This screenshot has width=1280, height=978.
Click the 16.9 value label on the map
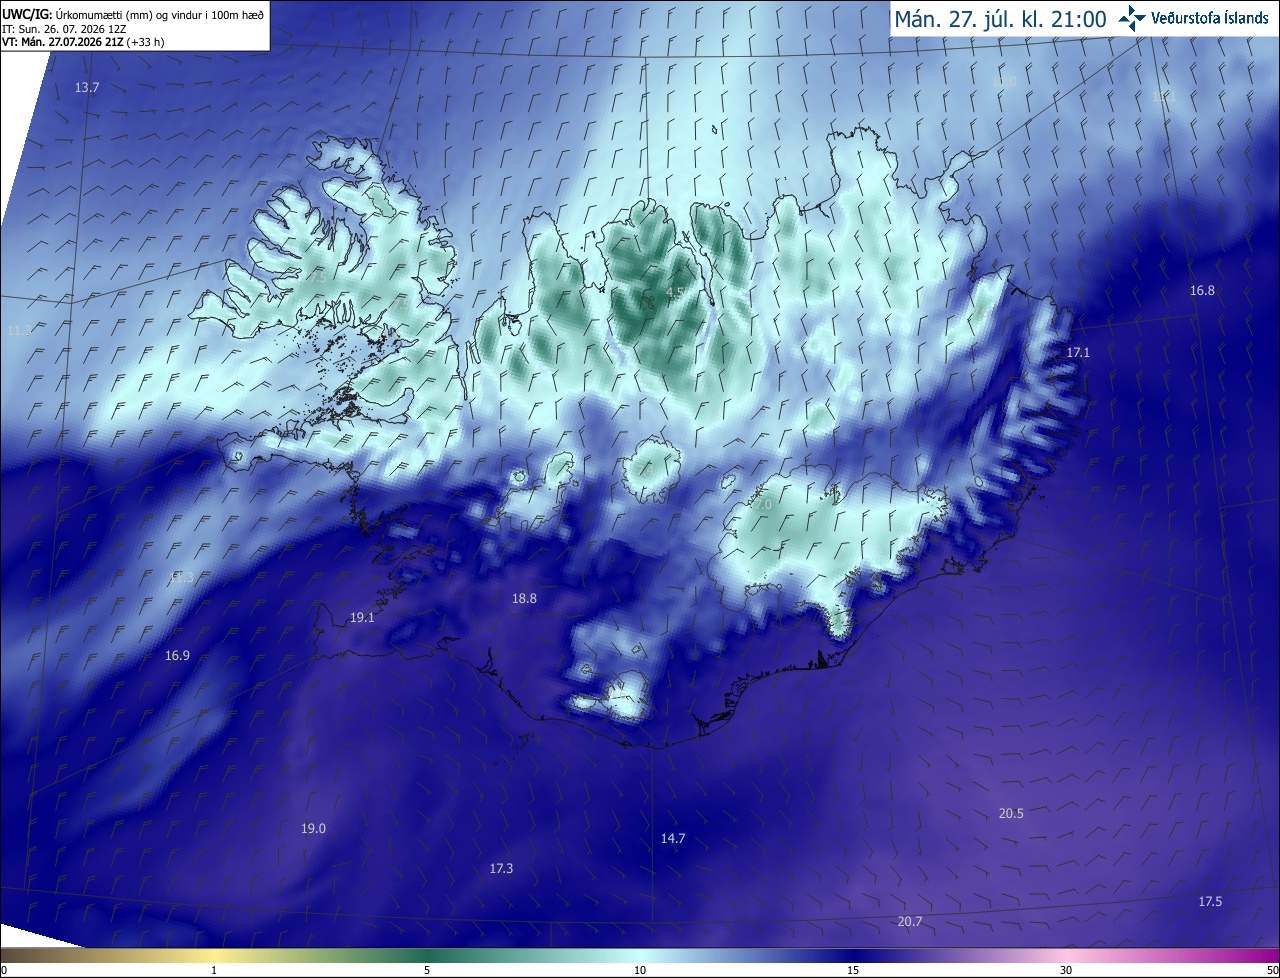(177, 656)
